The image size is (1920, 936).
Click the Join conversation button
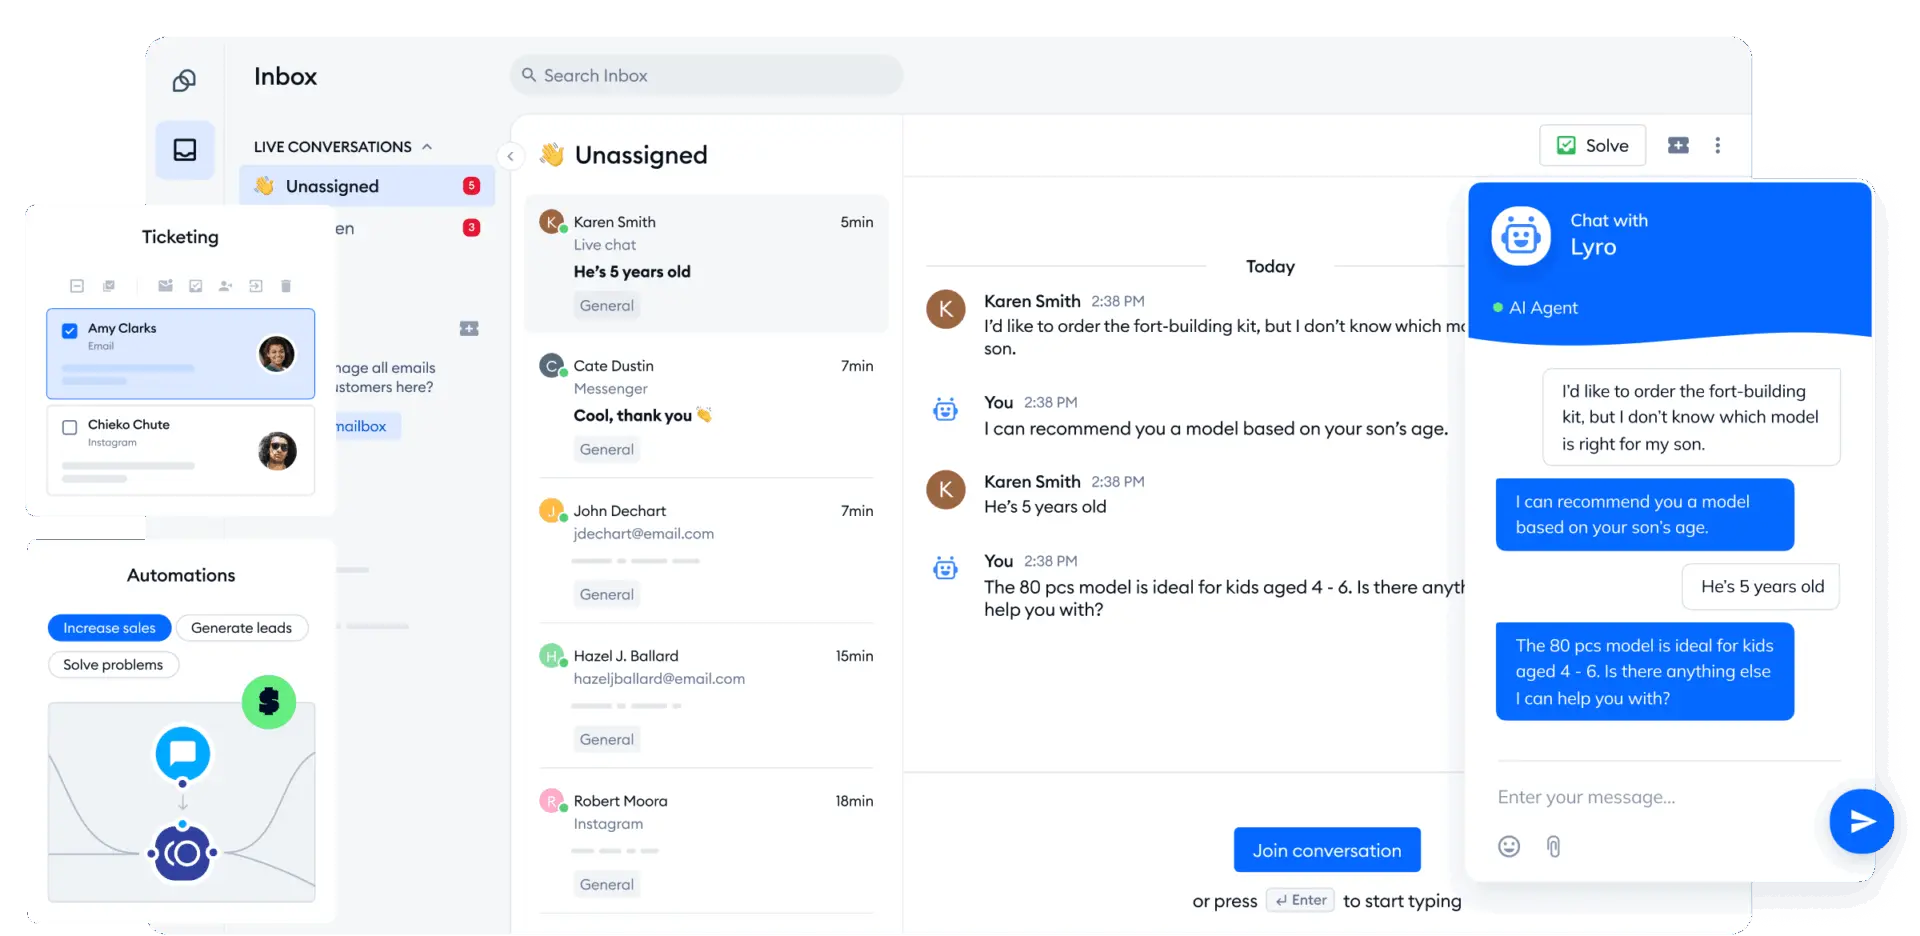[1326, 850]
